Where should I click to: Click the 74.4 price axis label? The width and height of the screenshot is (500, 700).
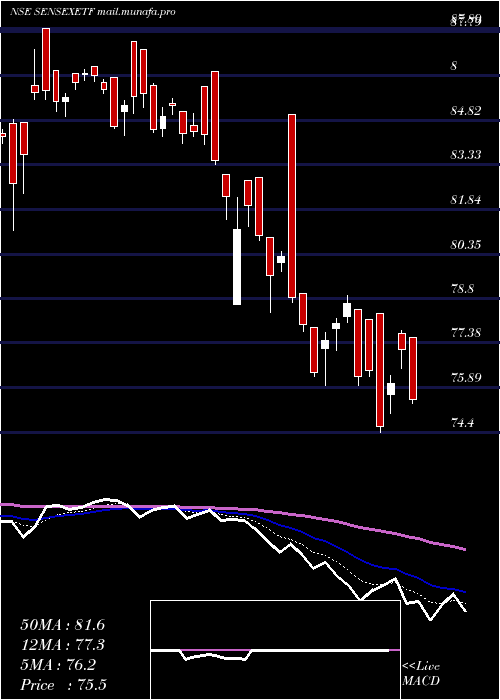point(462,422)
